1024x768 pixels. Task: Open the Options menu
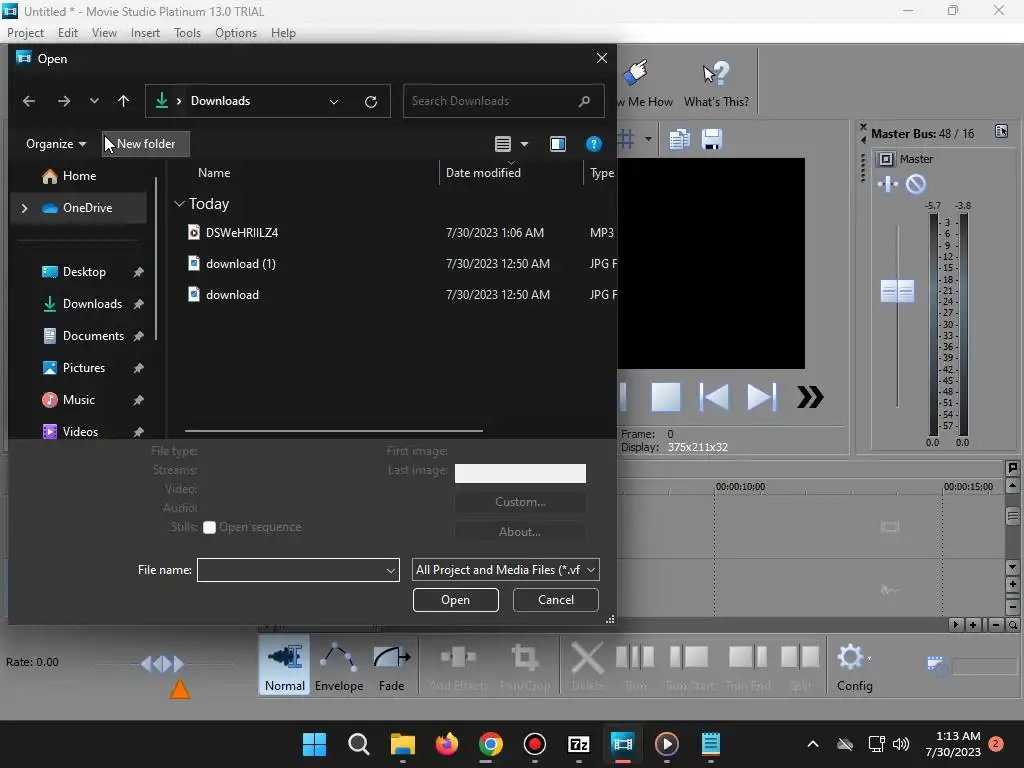click(x=236, y=33)
